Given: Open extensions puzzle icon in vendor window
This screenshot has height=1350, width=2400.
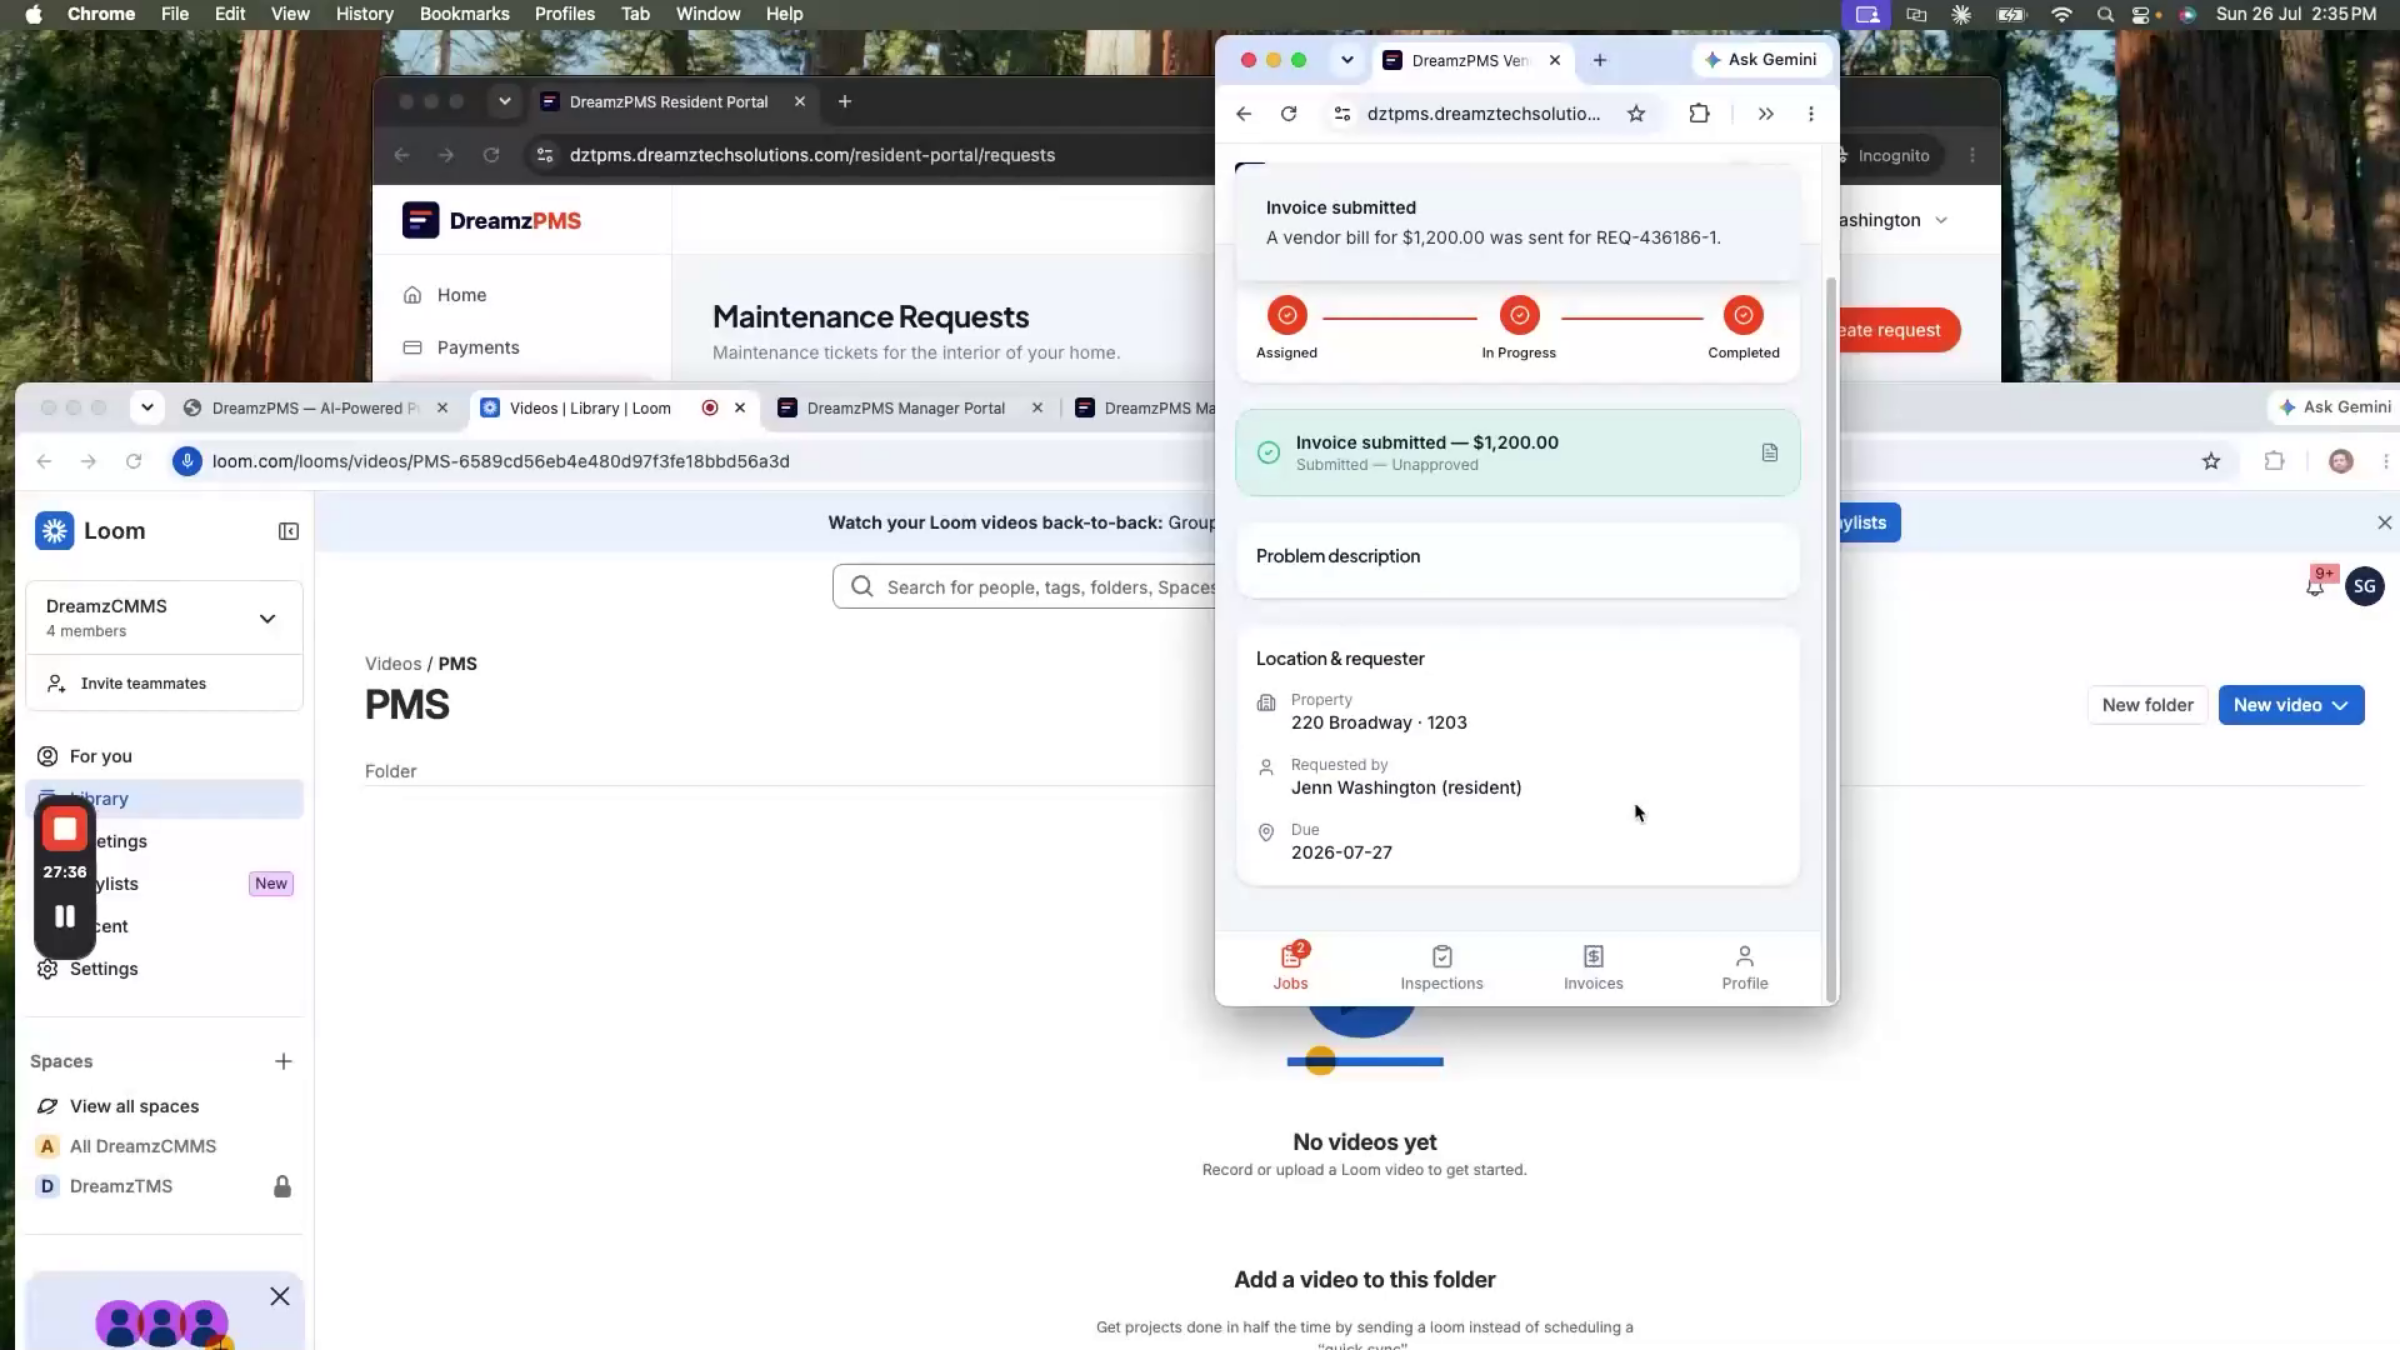Looking at the screenshot, I should tap(1699, 114).
